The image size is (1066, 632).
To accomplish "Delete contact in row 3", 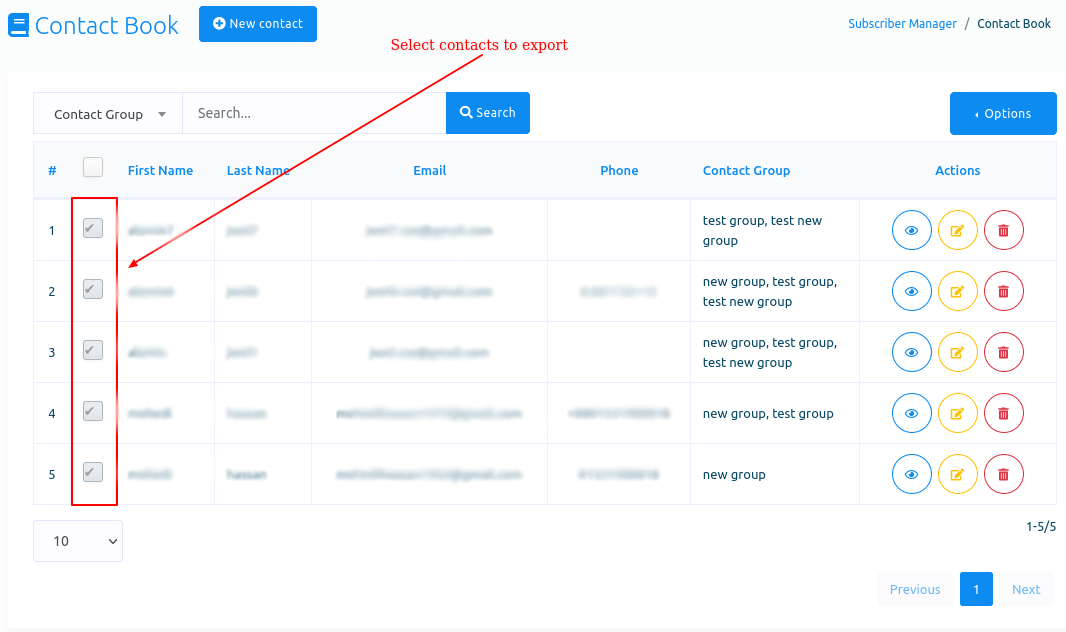I will pyautogui.click(x=1003, y=352).
